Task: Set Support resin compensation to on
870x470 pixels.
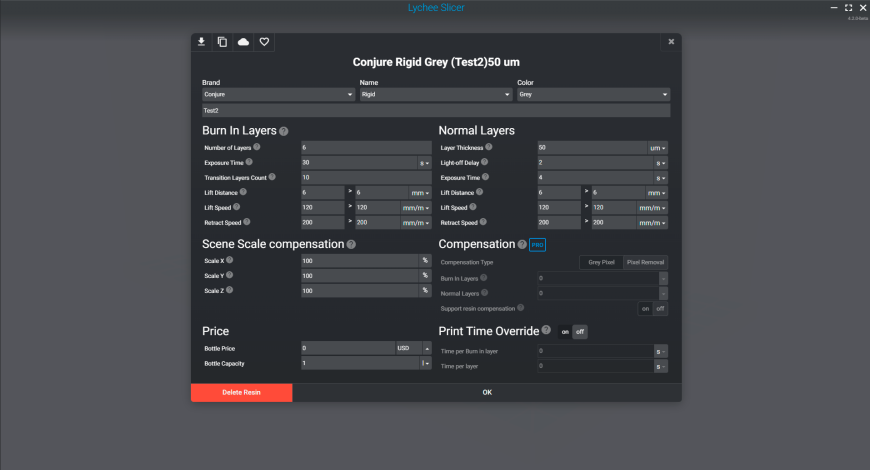Action: tap(645, 309)
